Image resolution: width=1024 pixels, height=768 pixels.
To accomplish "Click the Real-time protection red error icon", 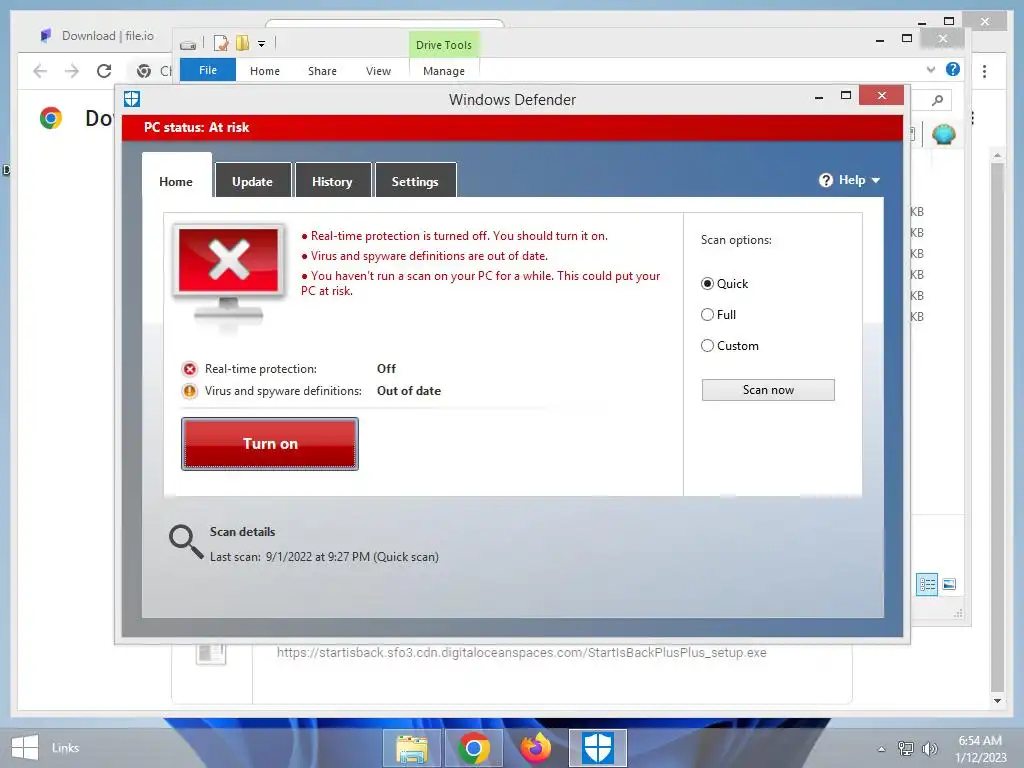I will pyautogui.click(x=189, y=370).
